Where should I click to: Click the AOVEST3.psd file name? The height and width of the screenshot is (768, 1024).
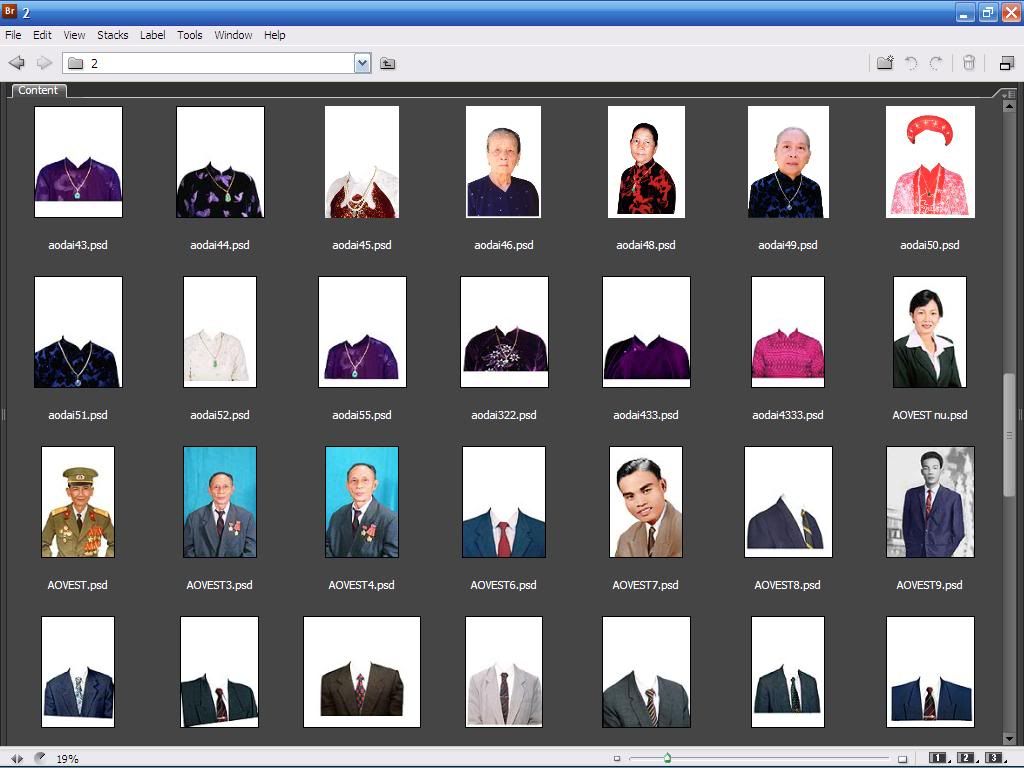pos(219,585)
